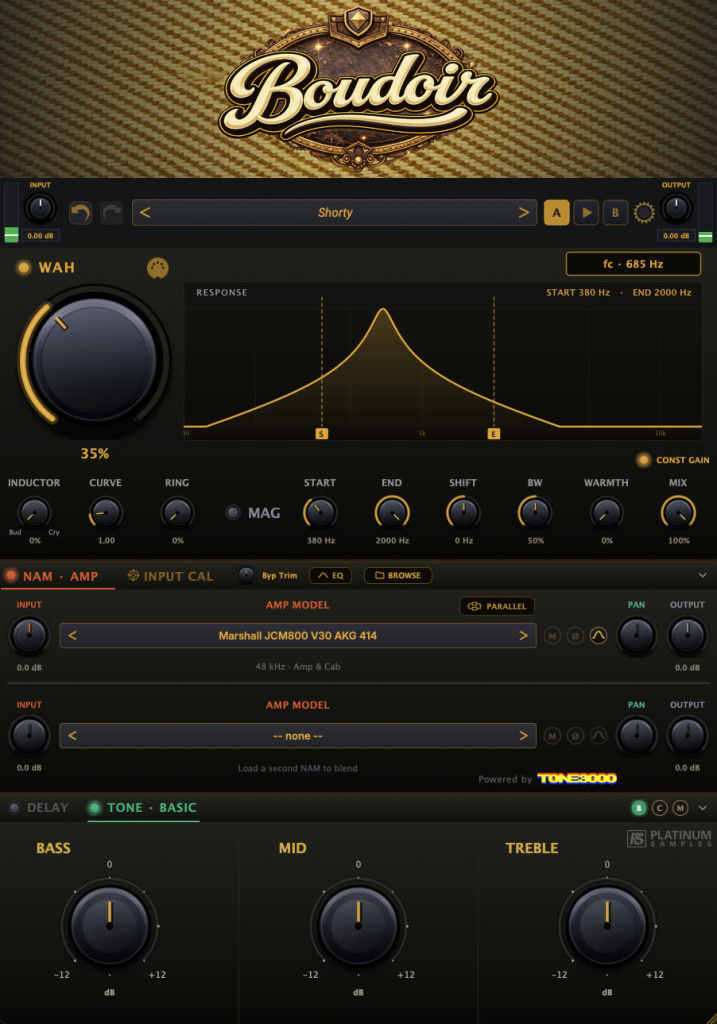
Task: Click the input calibration target icon
Action: click(133, 575)
